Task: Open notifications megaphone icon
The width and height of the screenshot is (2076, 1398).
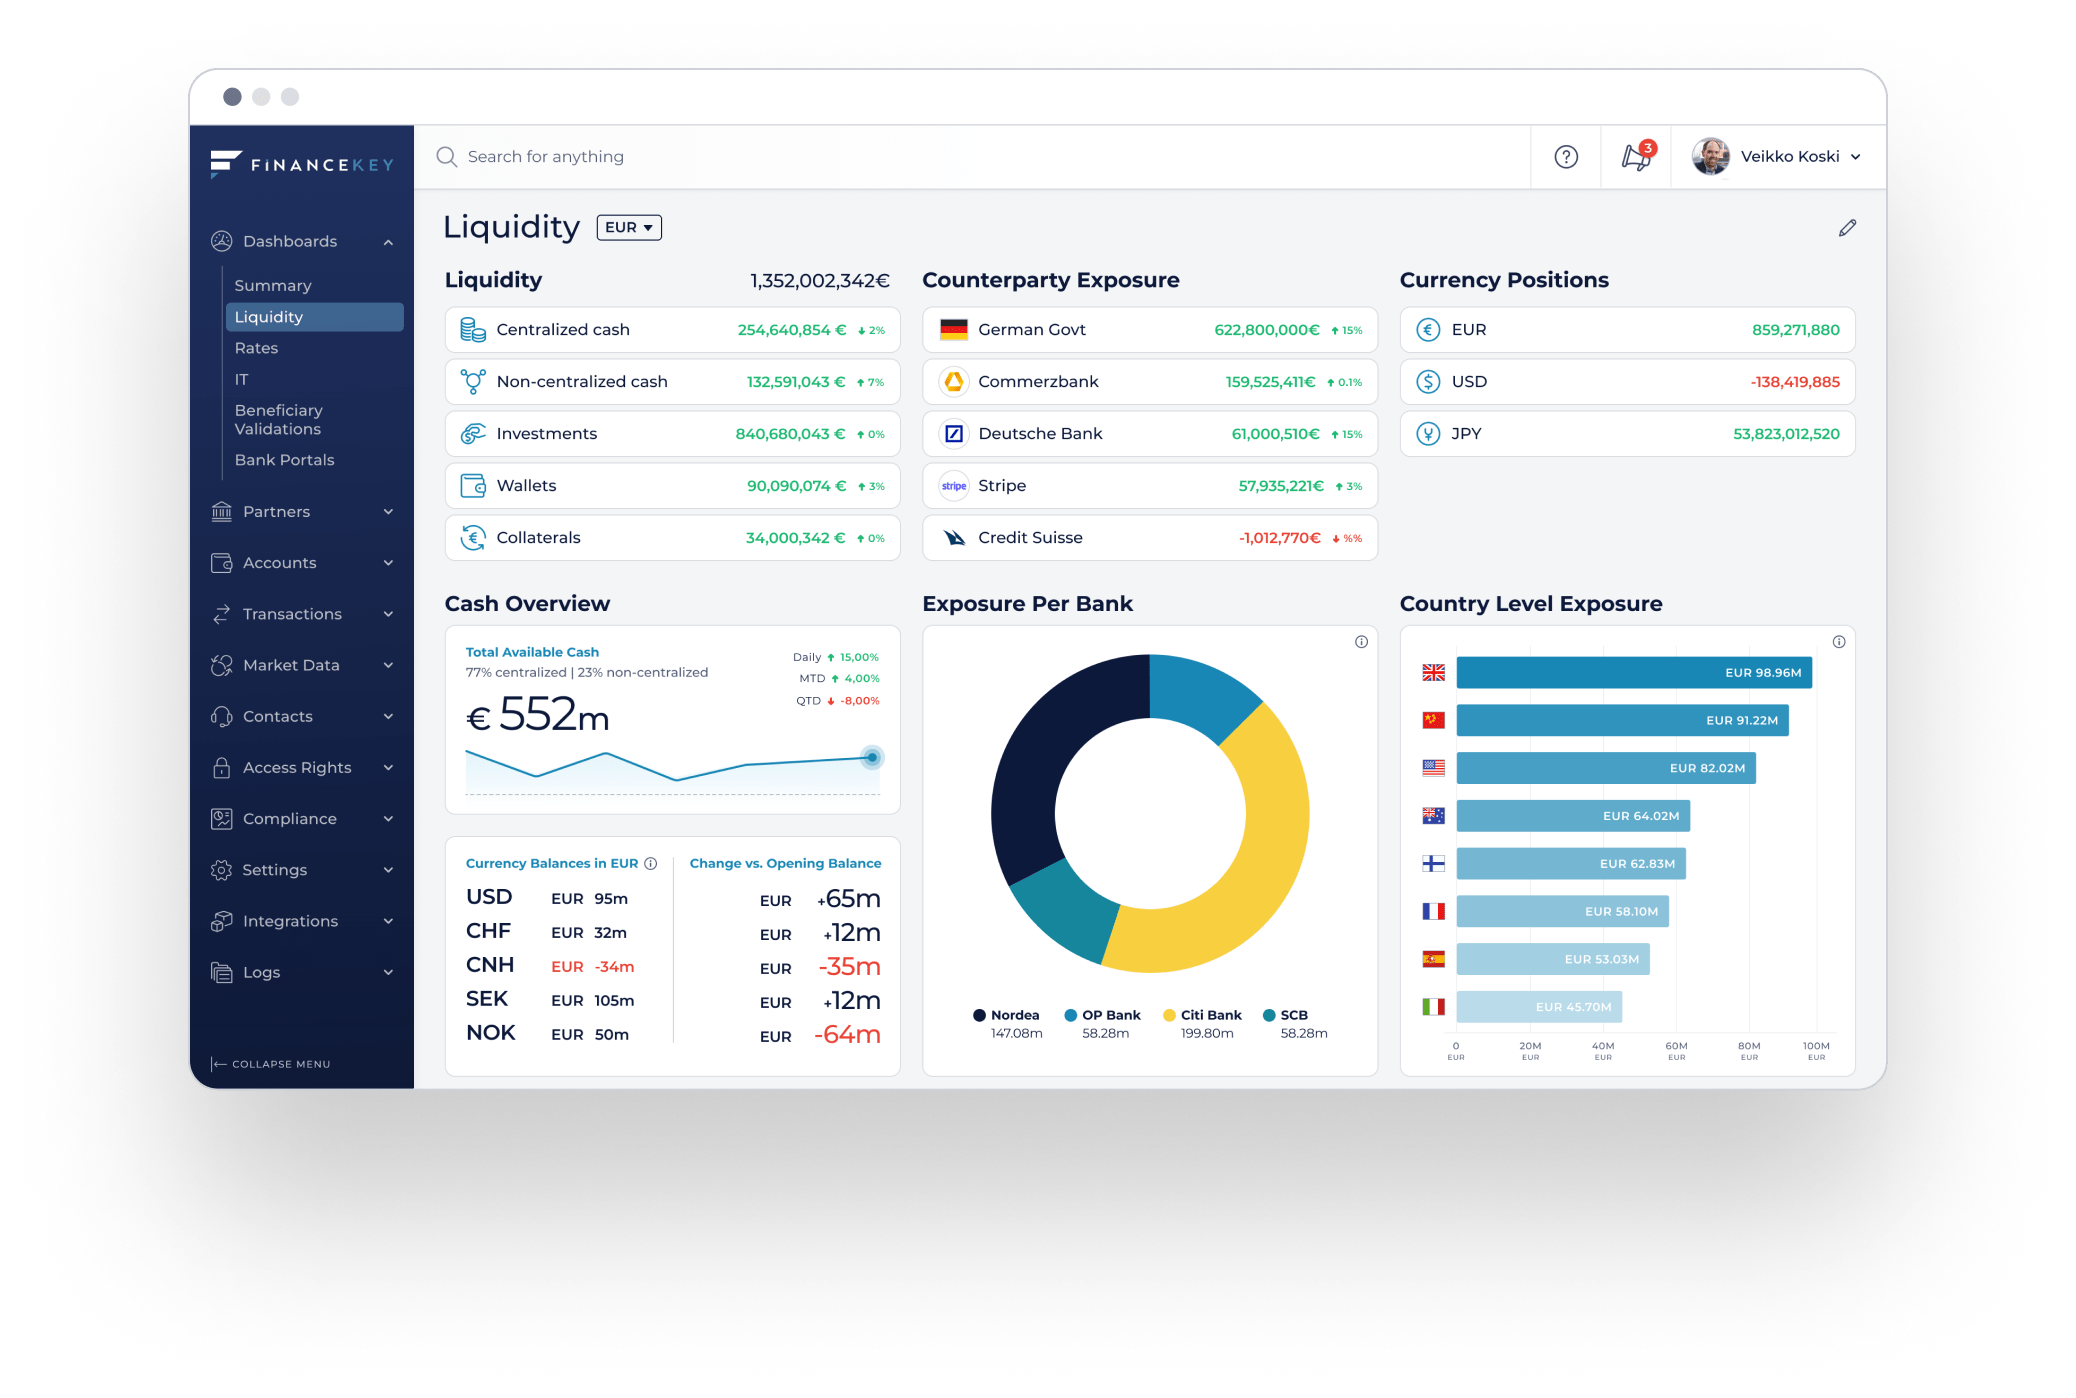Action: click(x=1637, y=156)
